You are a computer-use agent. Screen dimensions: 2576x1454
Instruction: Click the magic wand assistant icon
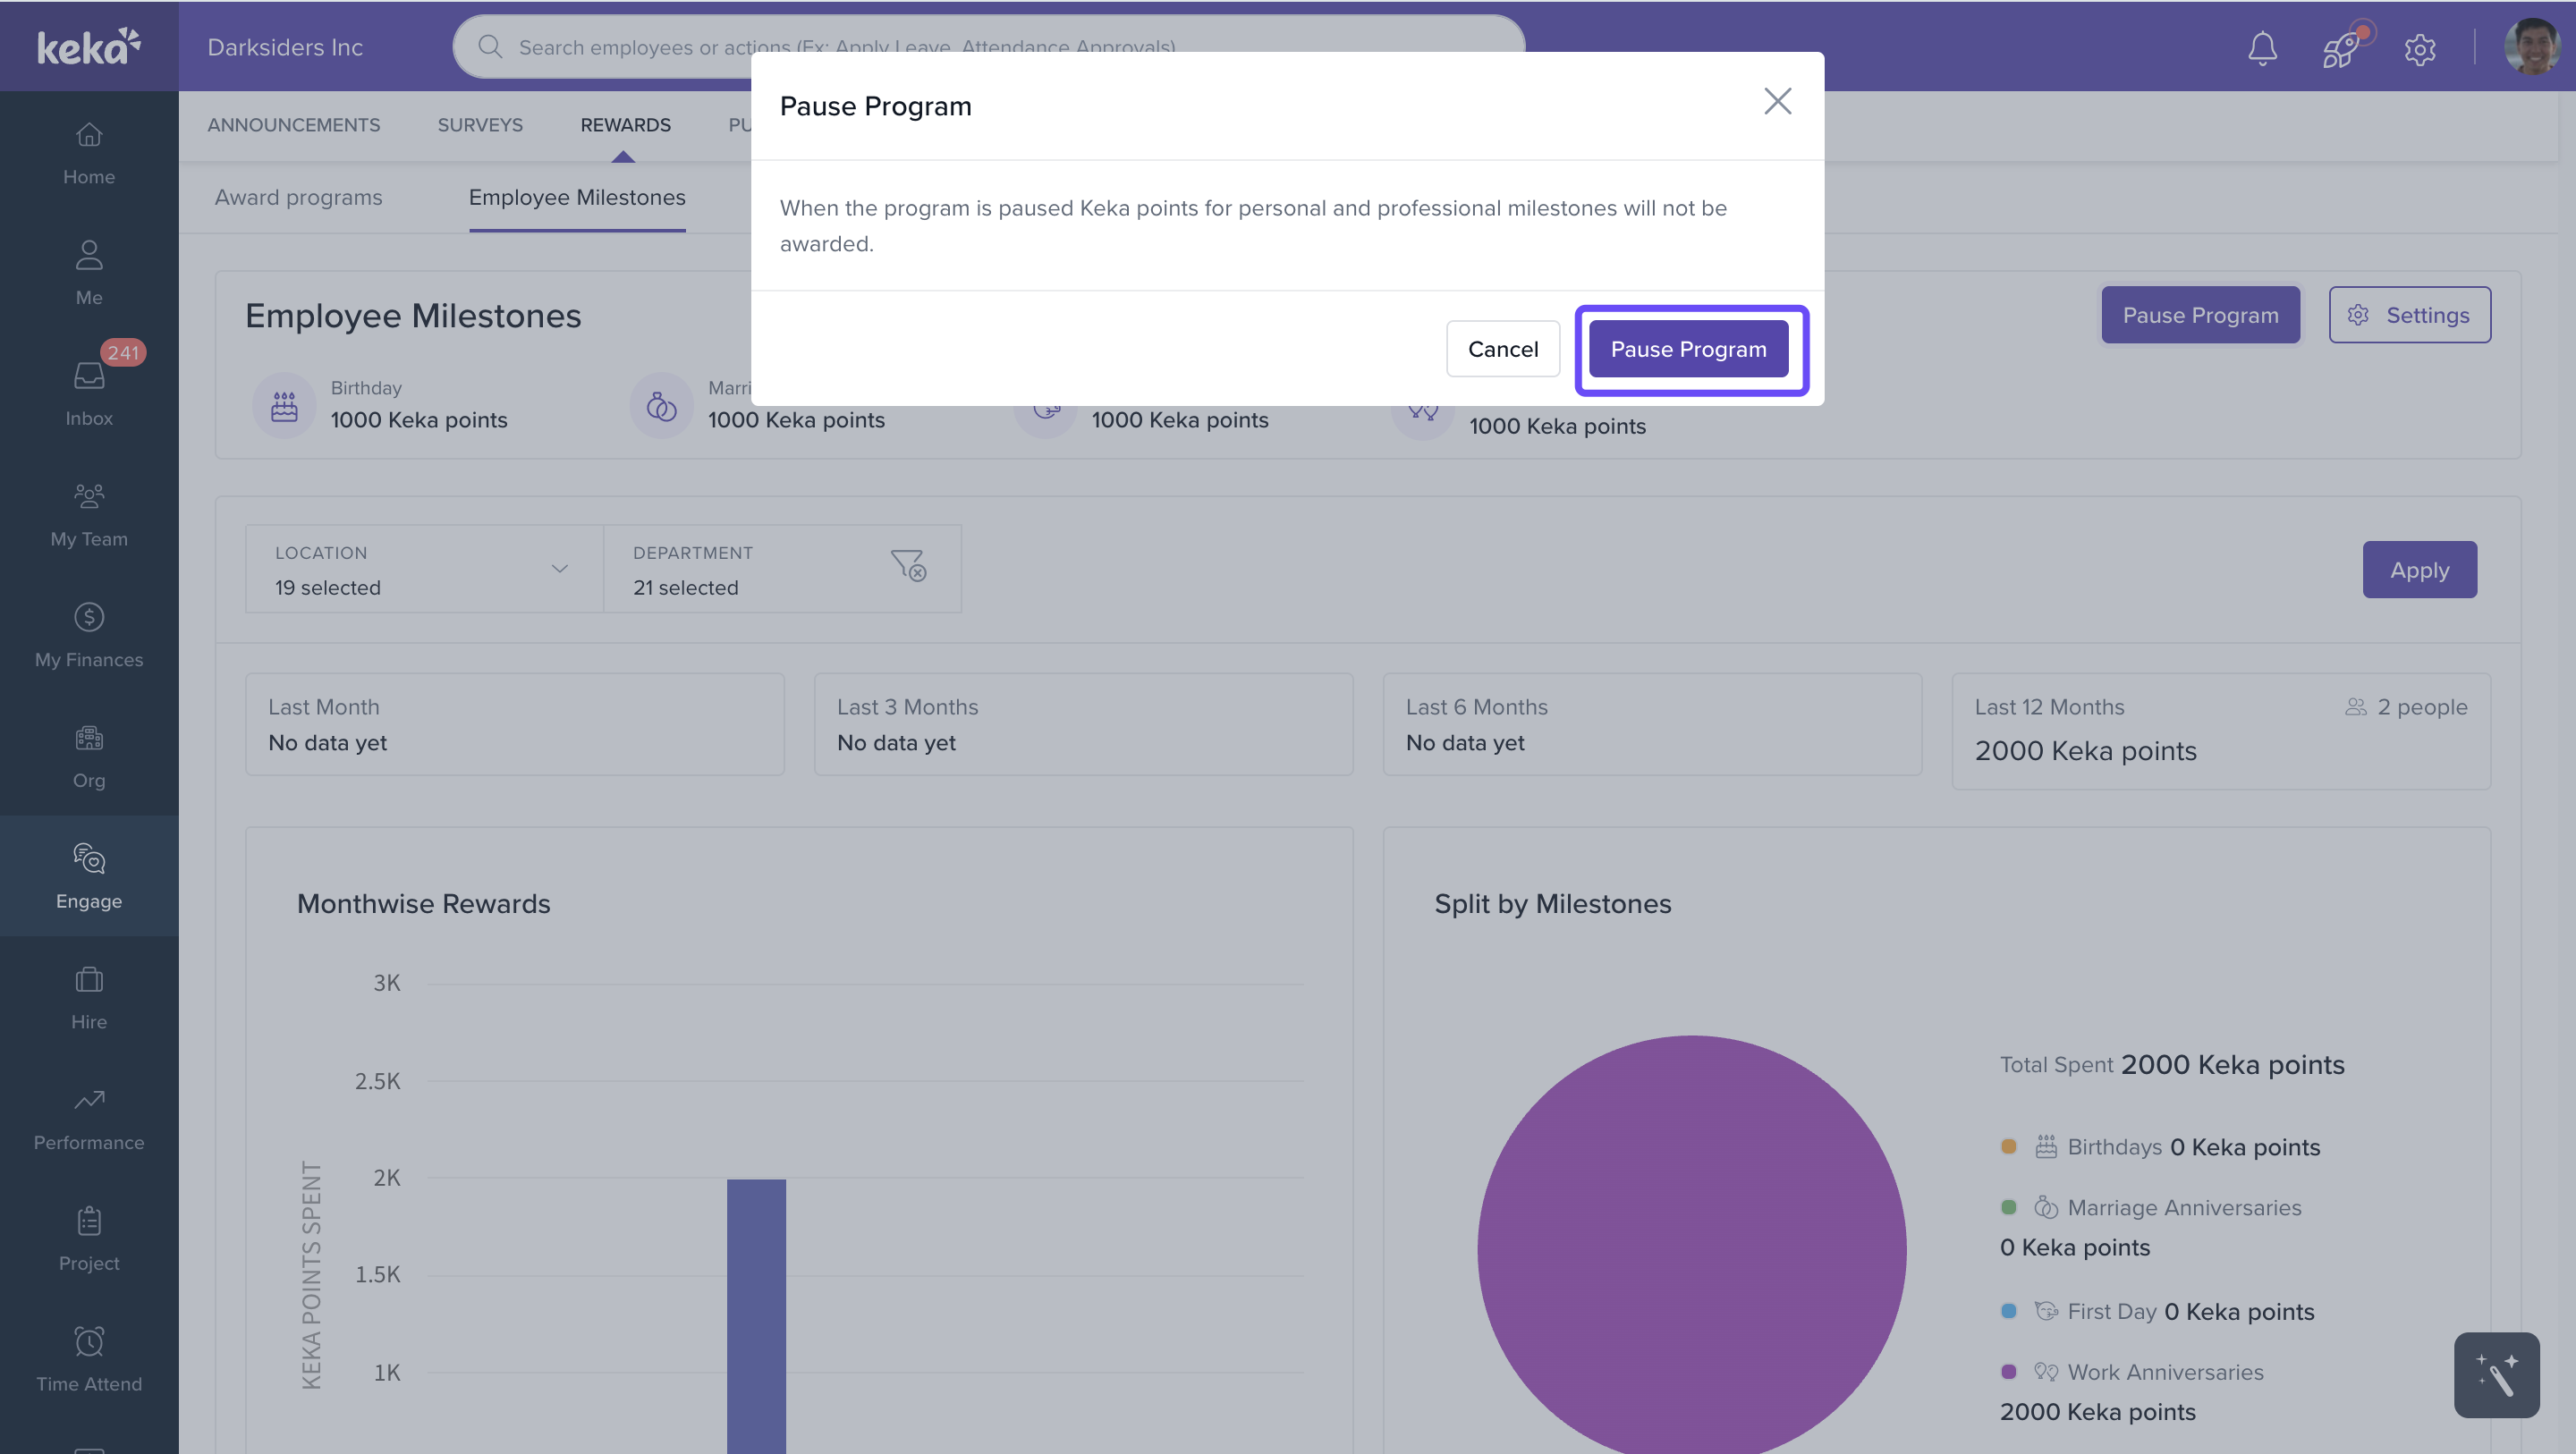[x=2496, y=1374]
